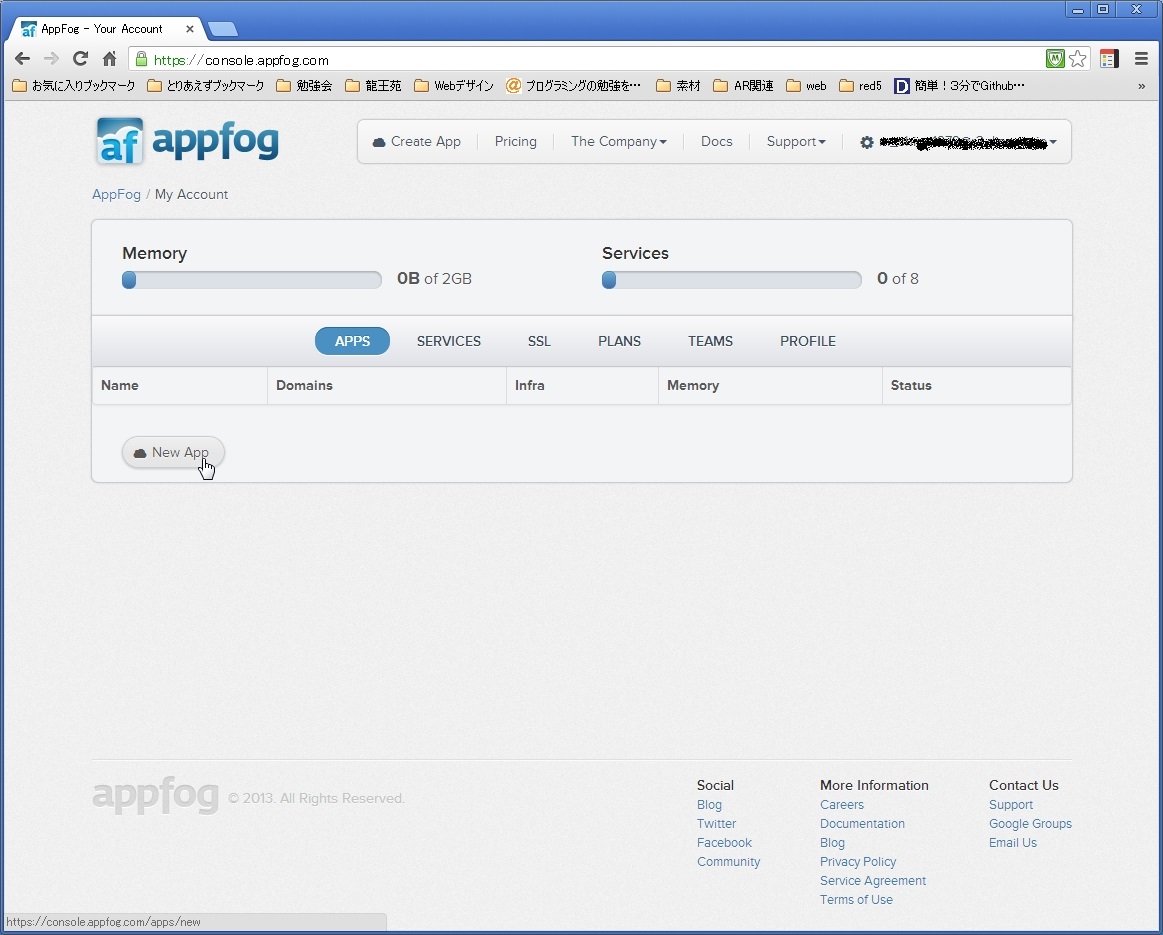Click the green shield extension icon
The image size is (1163, 935).
pyautogui.click(x=1055, y=59)
